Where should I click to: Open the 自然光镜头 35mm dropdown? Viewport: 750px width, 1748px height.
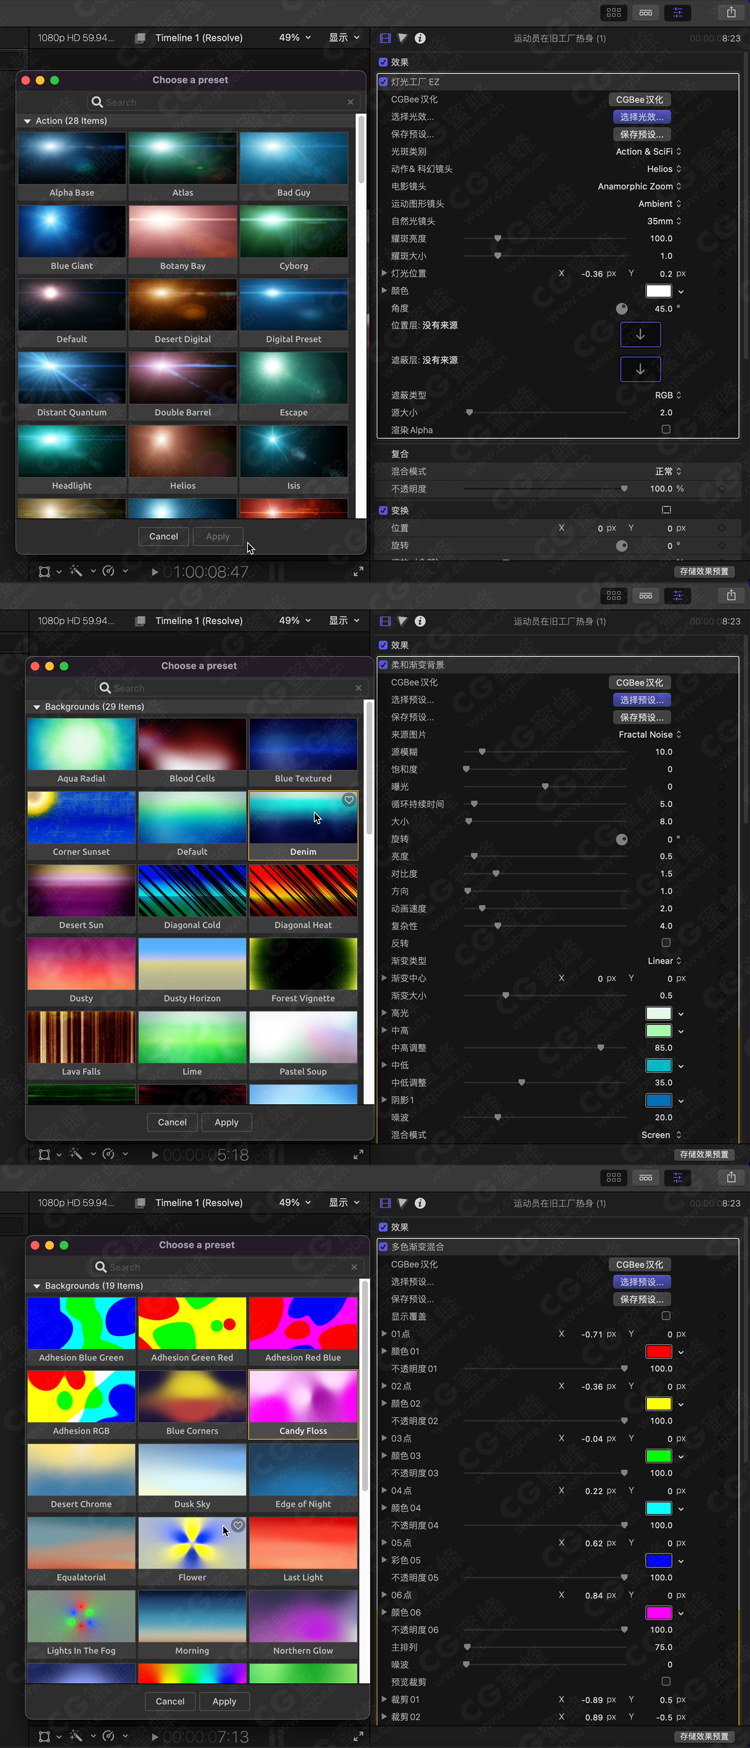click(x=664, y=221)
